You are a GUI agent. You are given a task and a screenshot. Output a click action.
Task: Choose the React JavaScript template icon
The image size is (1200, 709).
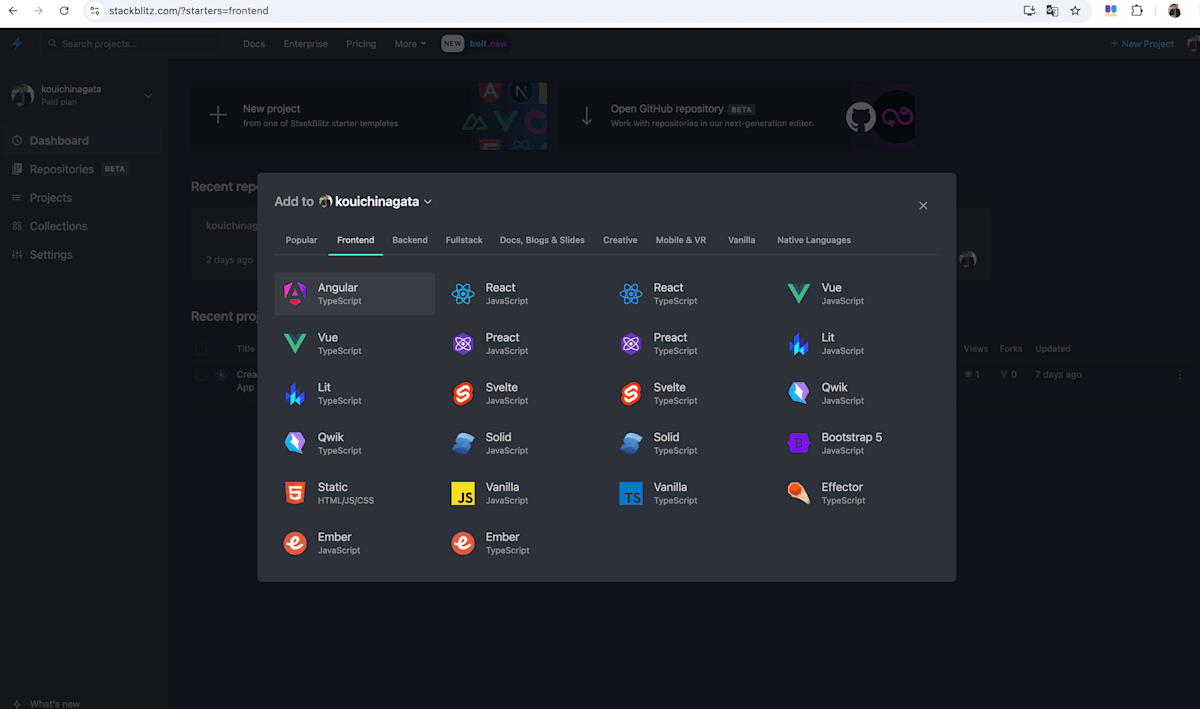point(463,293)
